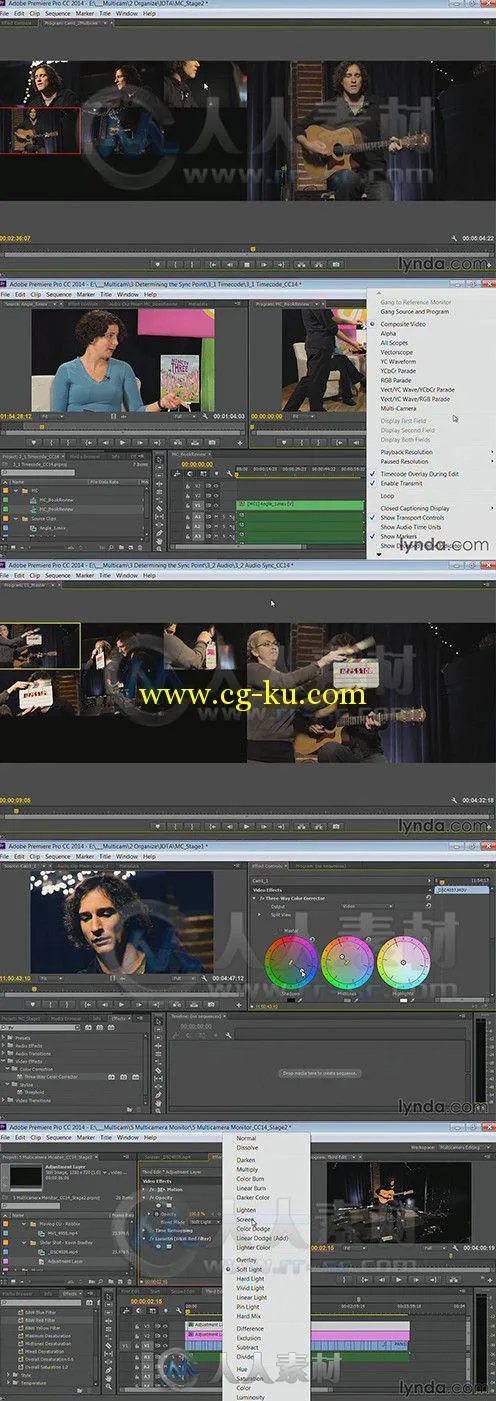The width and height of the screenshot is (496, 1401).
Task: Select YC Waveform display mode
Action: [x=398, y=361]
